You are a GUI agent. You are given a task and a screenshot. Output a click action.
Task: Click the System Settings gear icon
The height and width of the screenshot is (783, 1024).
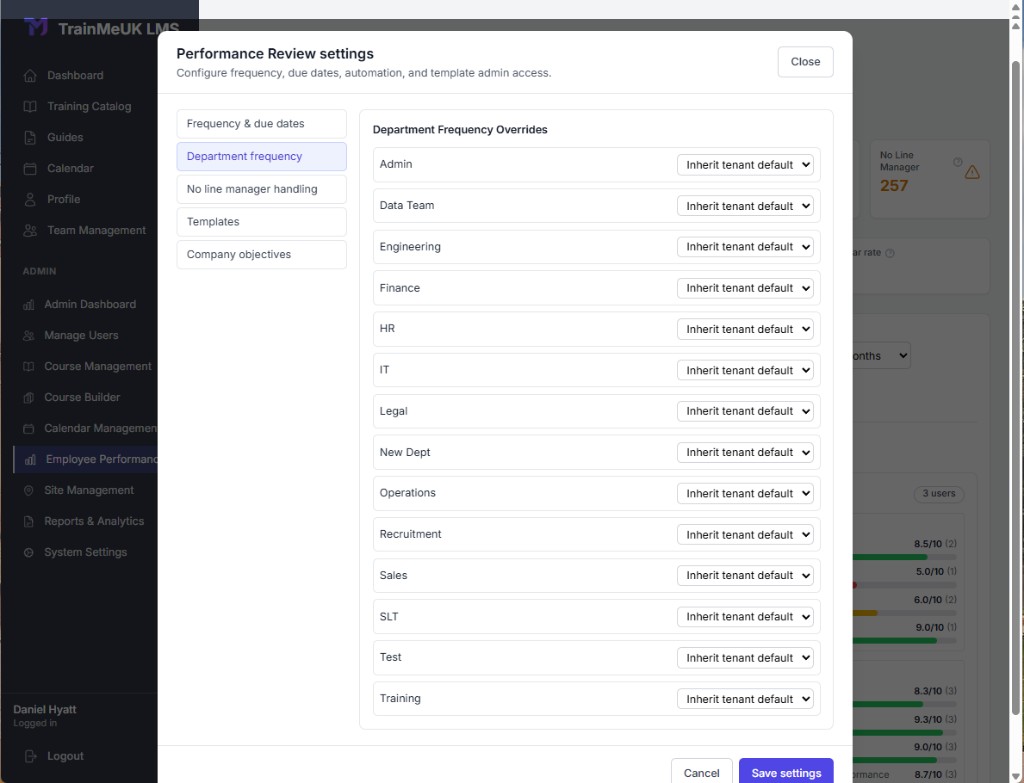(x=29, y=553)
